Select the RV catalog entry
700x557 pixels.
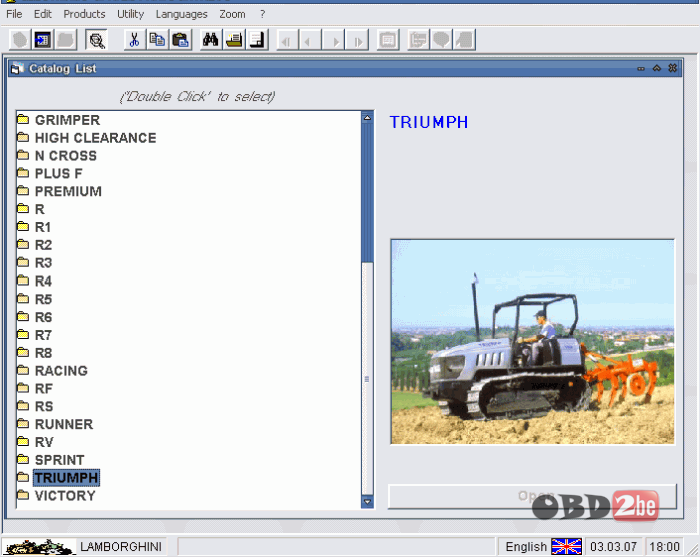tap(44, 442)
